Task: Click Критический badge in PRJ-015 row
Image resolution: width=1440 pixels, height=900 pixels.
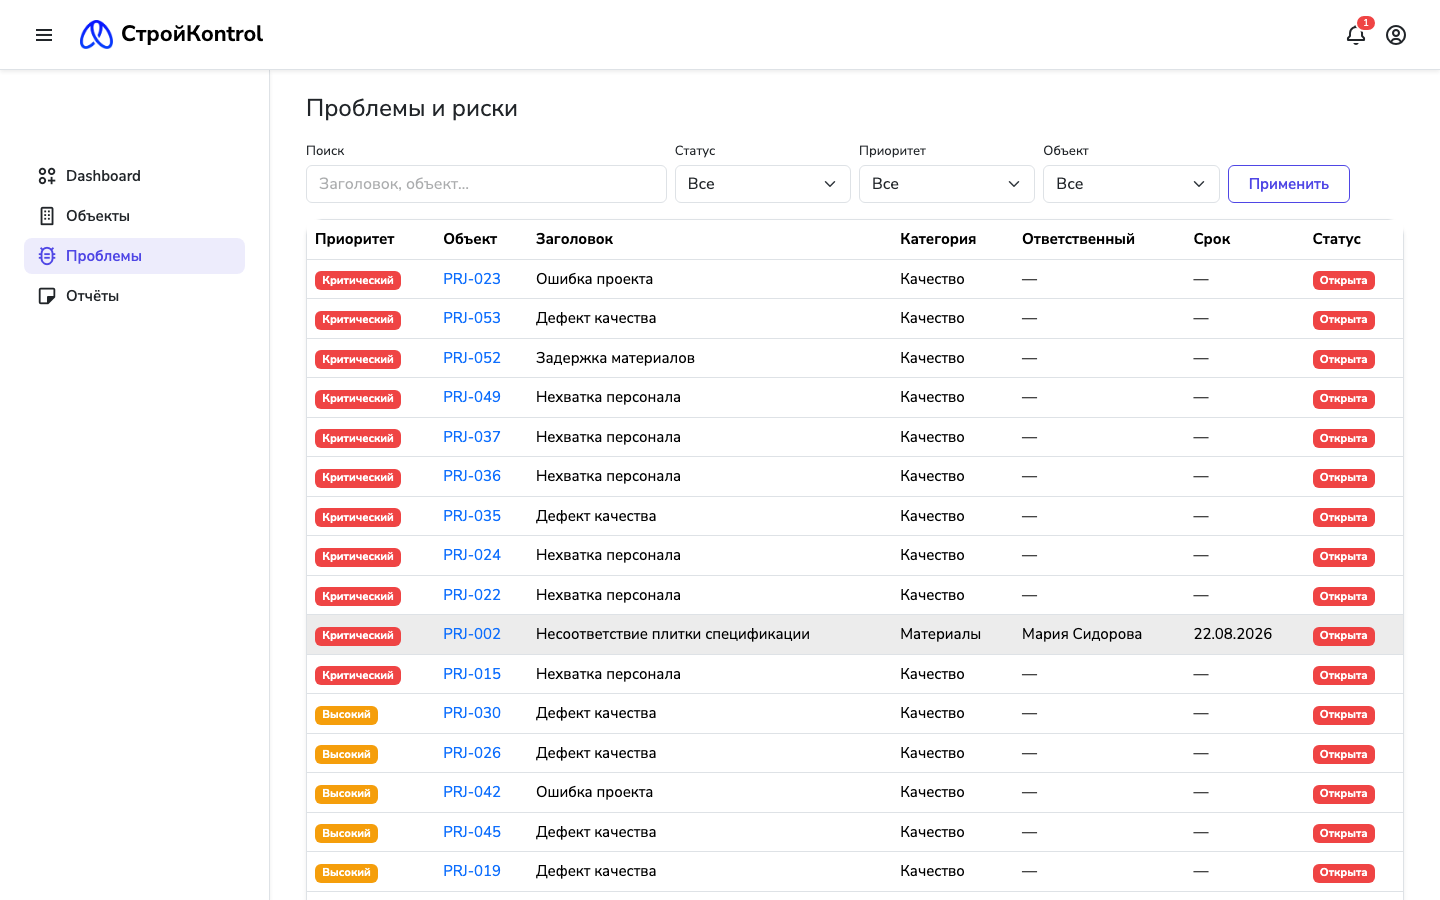Action: point(358,675)
